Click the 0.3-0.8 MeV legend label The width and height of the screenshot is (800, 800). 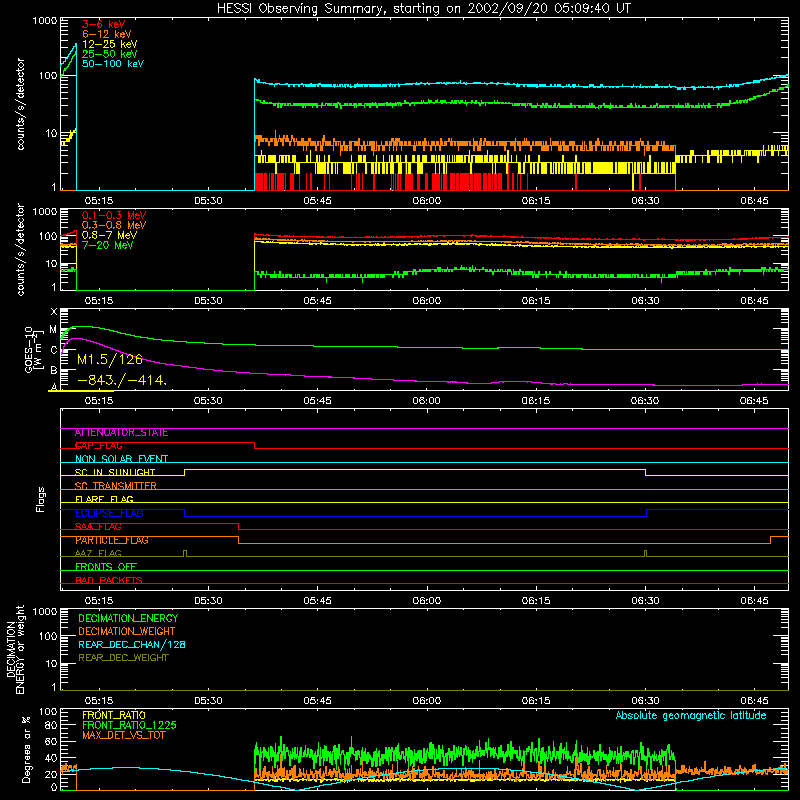[114, 225]
